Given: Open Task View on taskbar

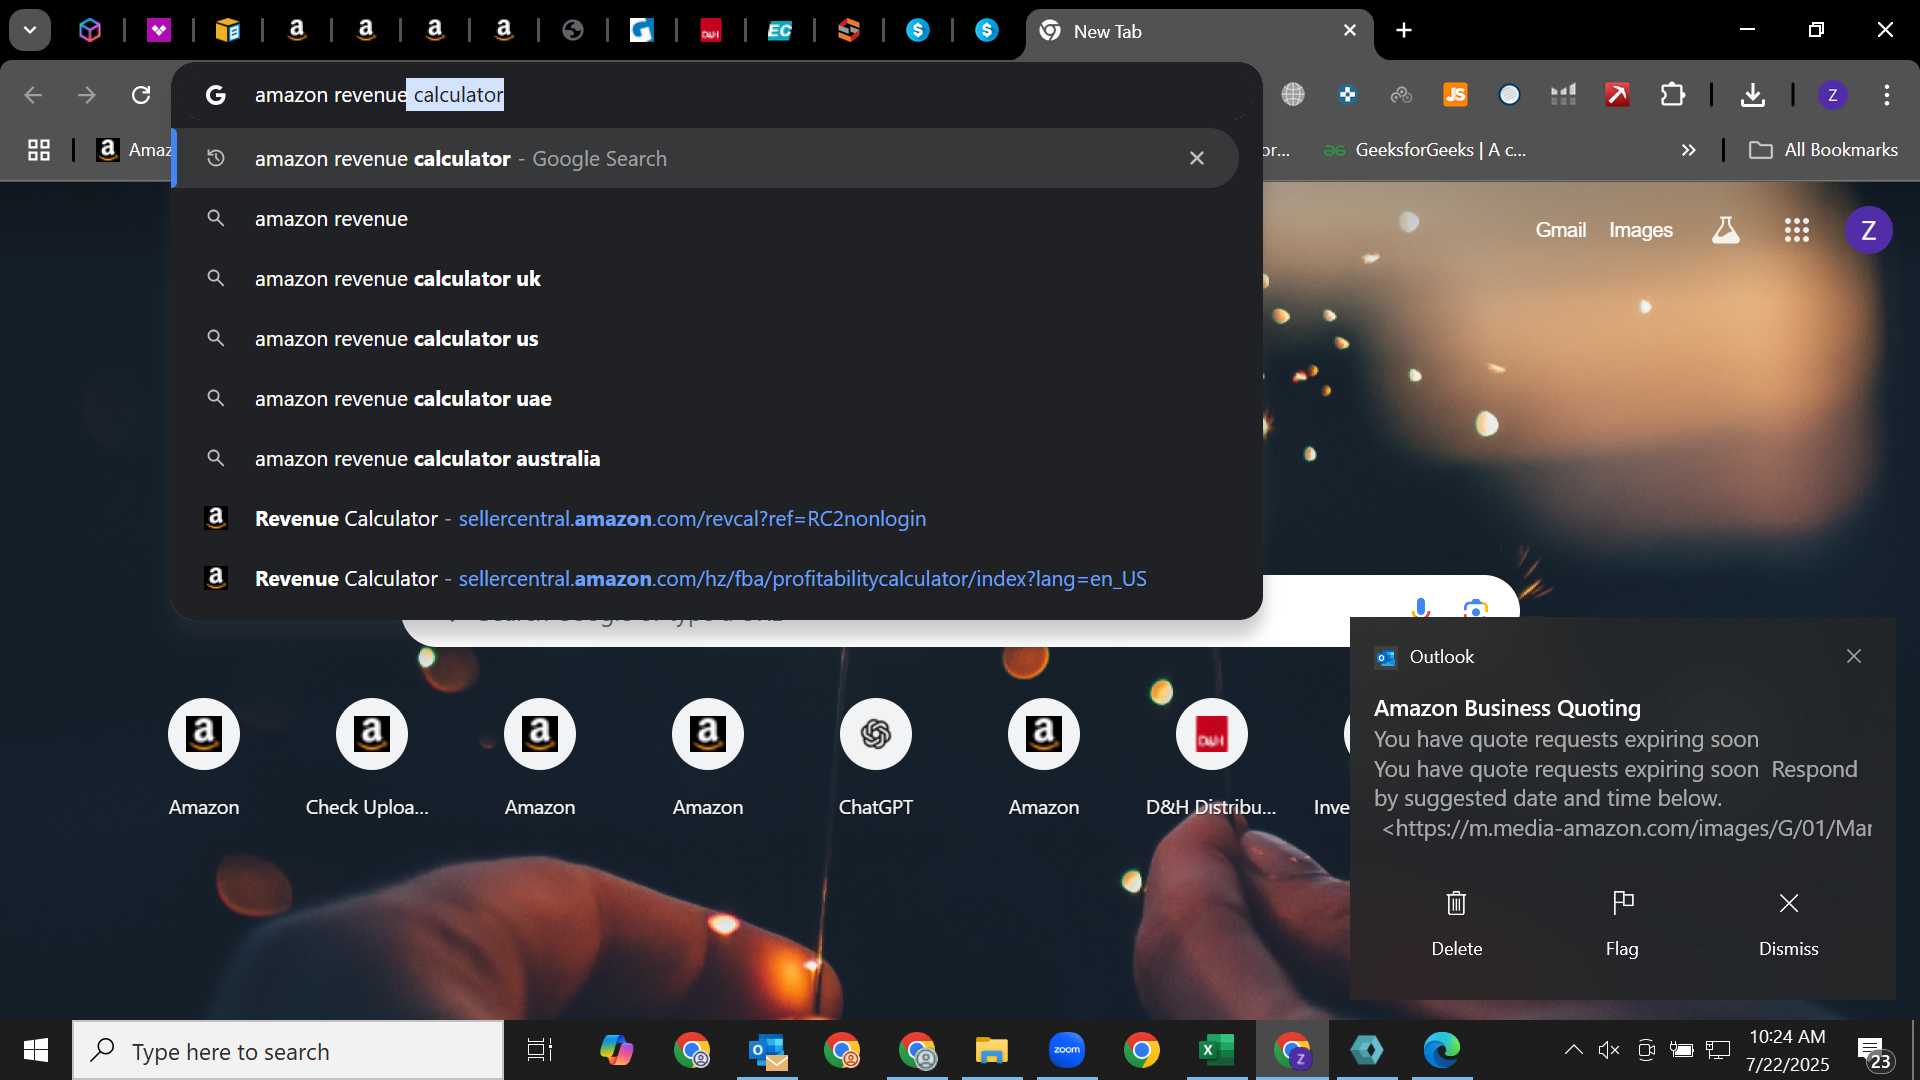Looking at the screenshot, I should coord(540,1050).
